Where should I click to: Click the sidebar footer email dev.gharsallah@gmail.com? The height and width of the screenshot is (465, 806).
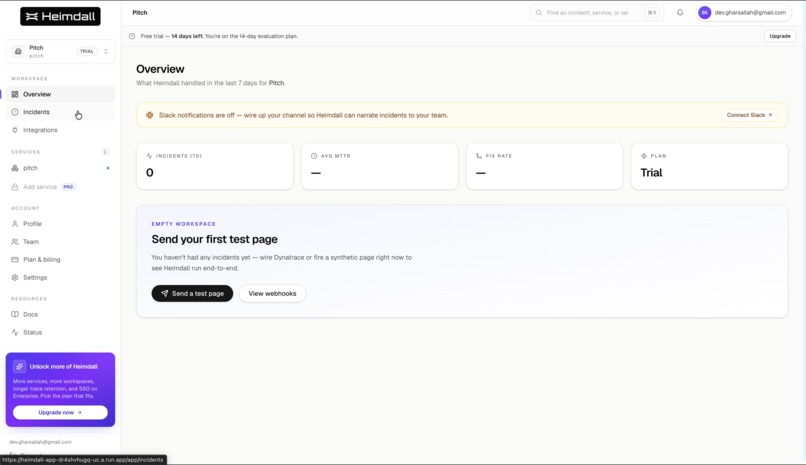[x=40, y=442]
